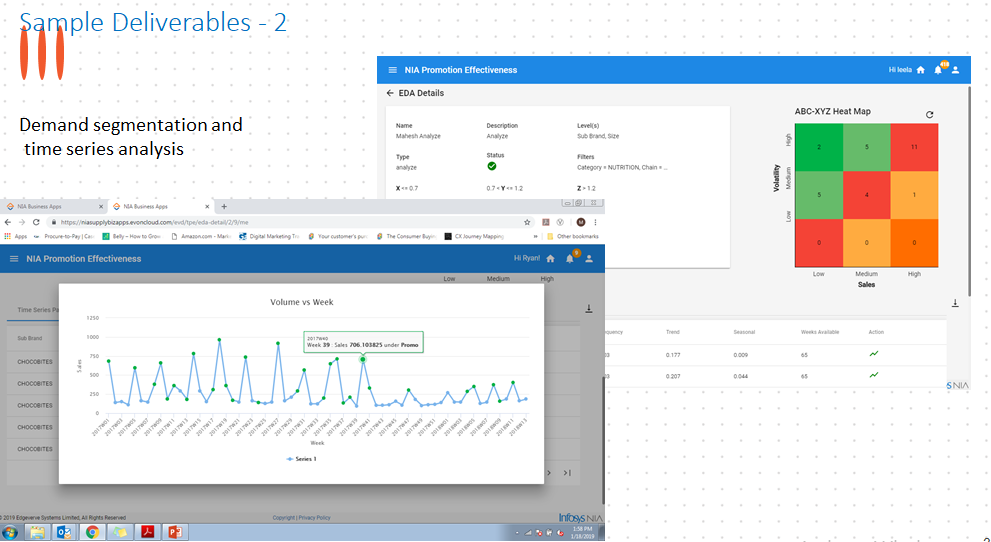Expand hidden bookmarks chevron
Viewport: 991px width, 542px height.
point(535,236)
